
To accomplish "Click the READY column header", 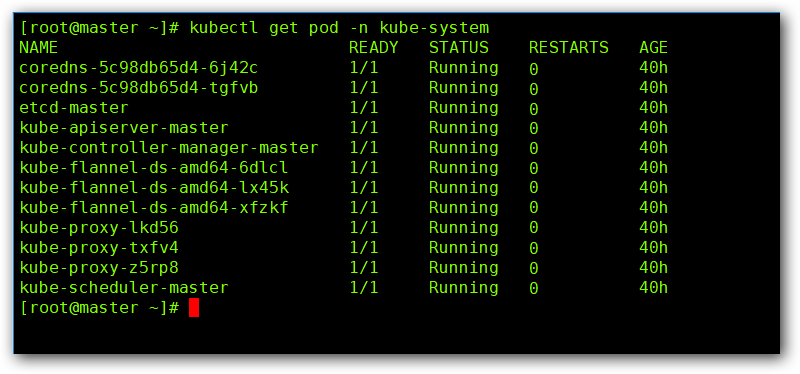I will (373, 48).
